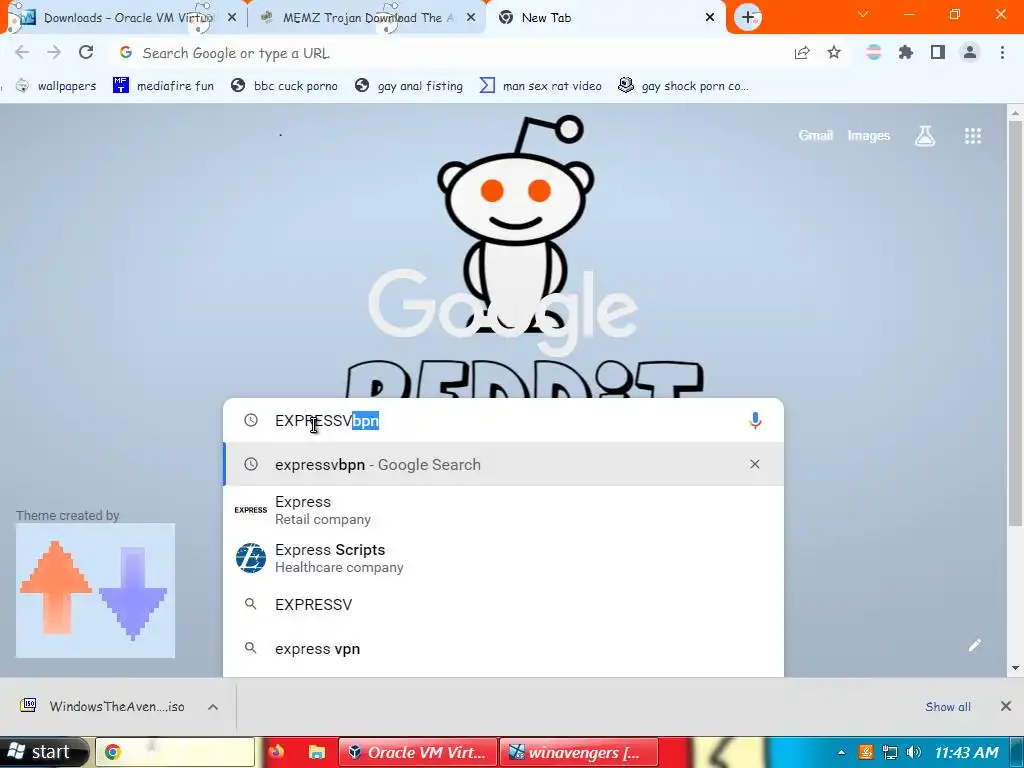Choose the Express Retail company suggestion

[503, 510]
